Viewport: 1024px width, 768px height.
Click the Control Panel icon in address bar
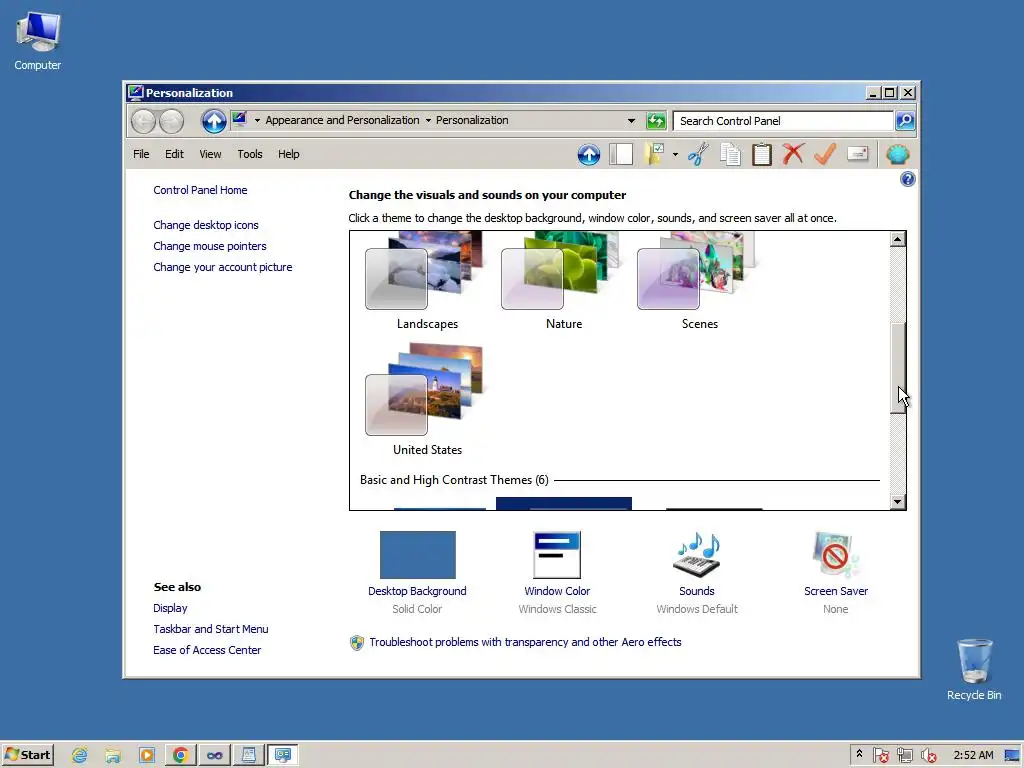pos(239,120)
